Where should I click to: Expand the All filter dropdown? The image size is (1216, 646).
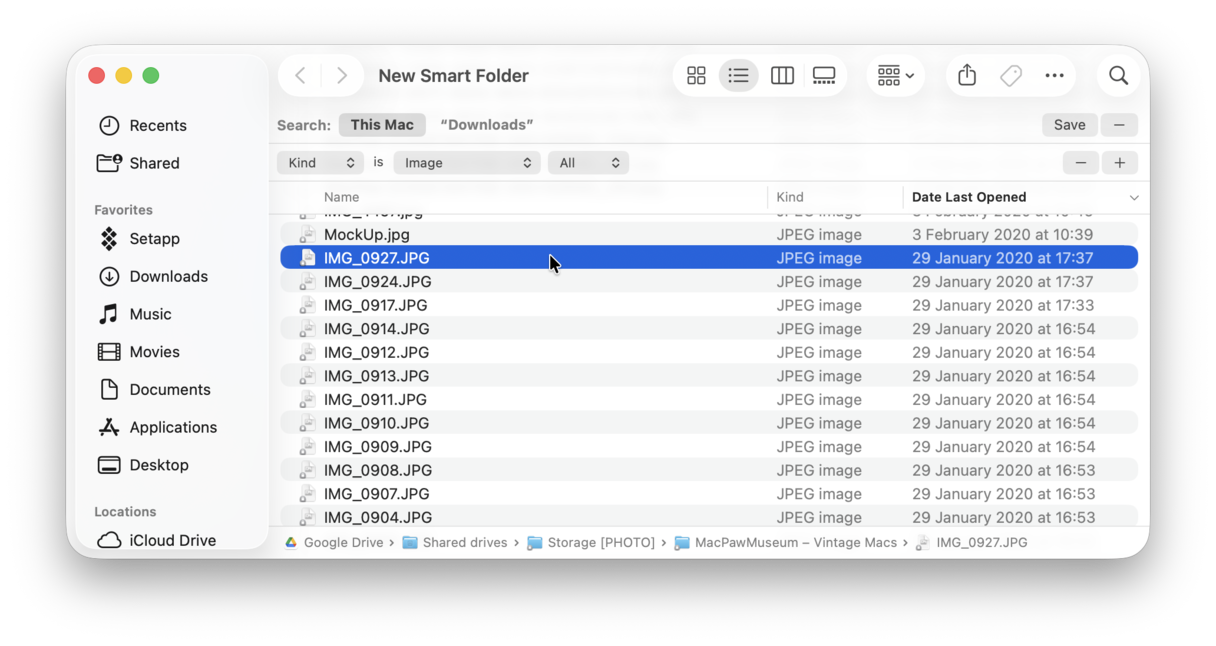coord(588,162)
